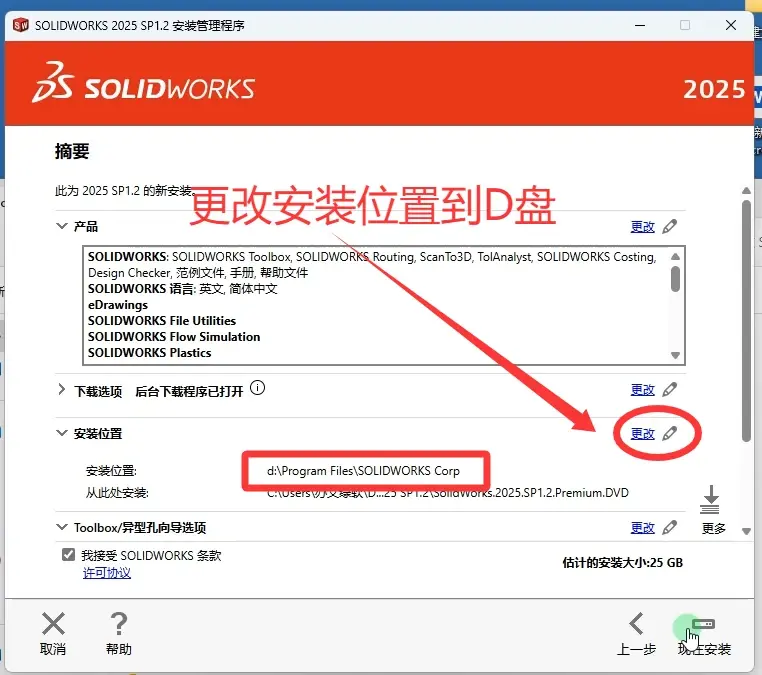The height and width of the screenshot is (675, 762).
Task: Click the main scrollbar down arrow
Action: 746,531
